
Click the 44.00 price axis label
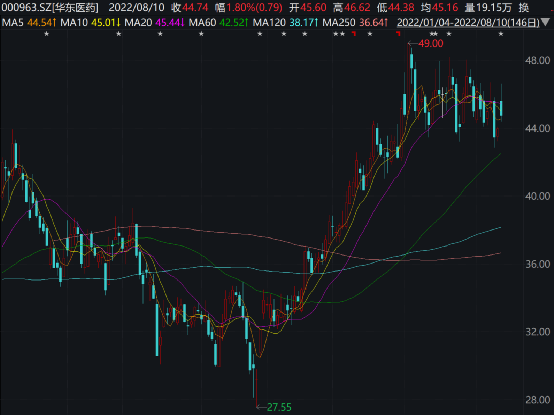[537, 128]
